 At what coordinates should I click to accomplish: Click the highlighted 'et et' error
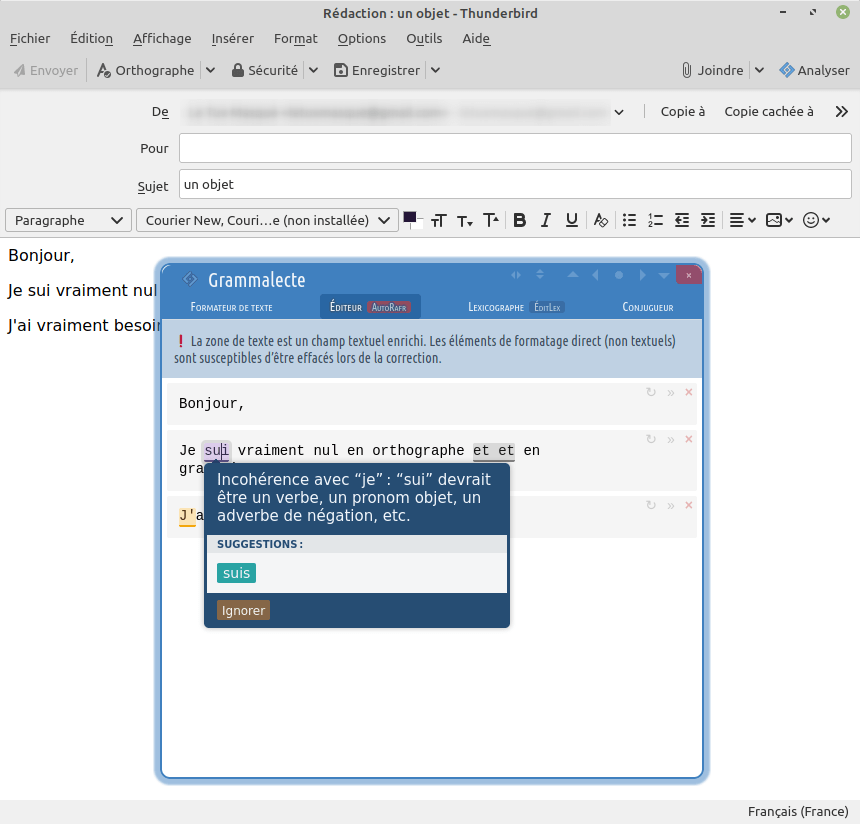pos(494,450)
